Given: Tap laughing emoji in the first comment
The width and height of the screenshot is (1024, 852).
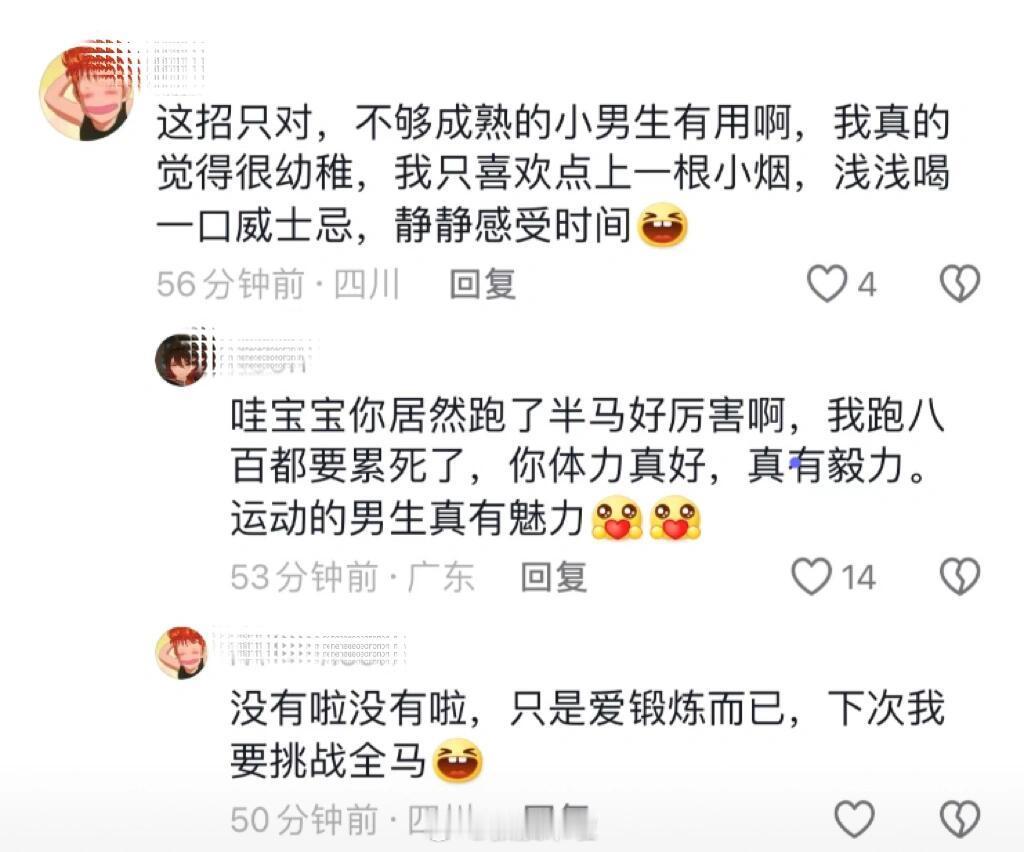Looking at the screenshot, I should pyautogui.click(x=661, y=225).
